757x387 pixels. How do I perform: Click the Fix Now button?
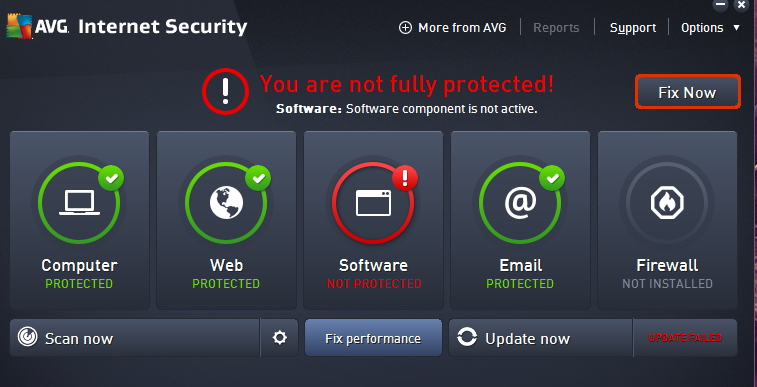tap(687, 92)
